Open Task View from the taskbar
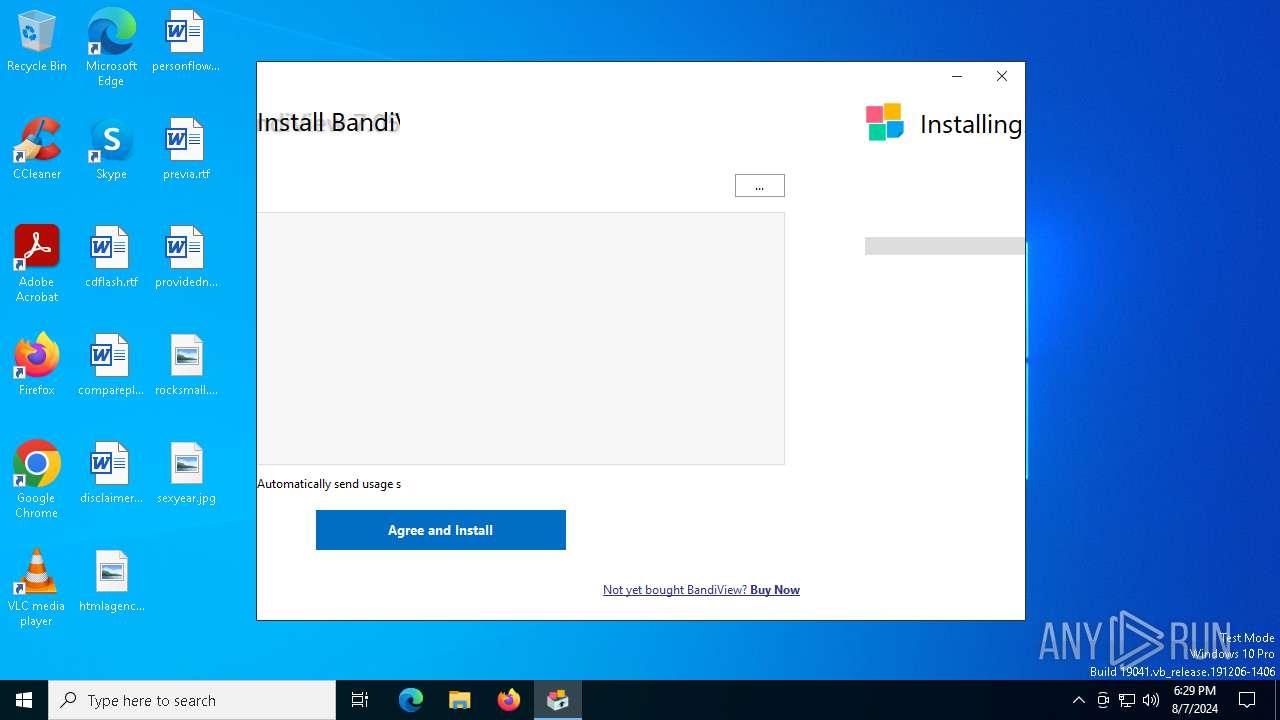Viewport: 1280px width, 720px height. [360, 700]
